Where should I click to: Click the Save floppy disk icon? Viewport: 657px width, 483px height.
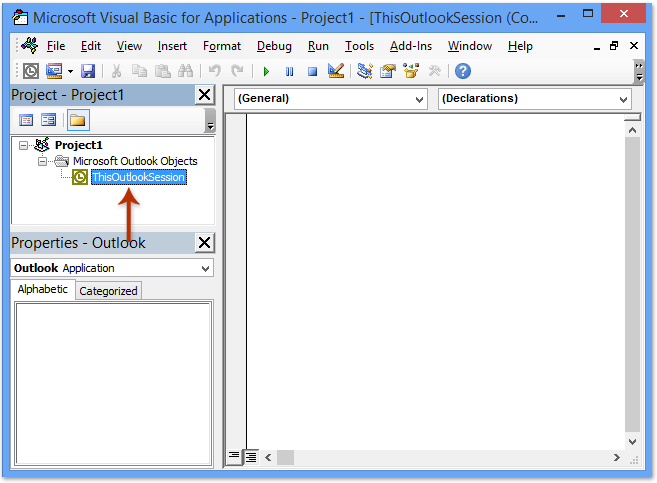click(88, 71)
